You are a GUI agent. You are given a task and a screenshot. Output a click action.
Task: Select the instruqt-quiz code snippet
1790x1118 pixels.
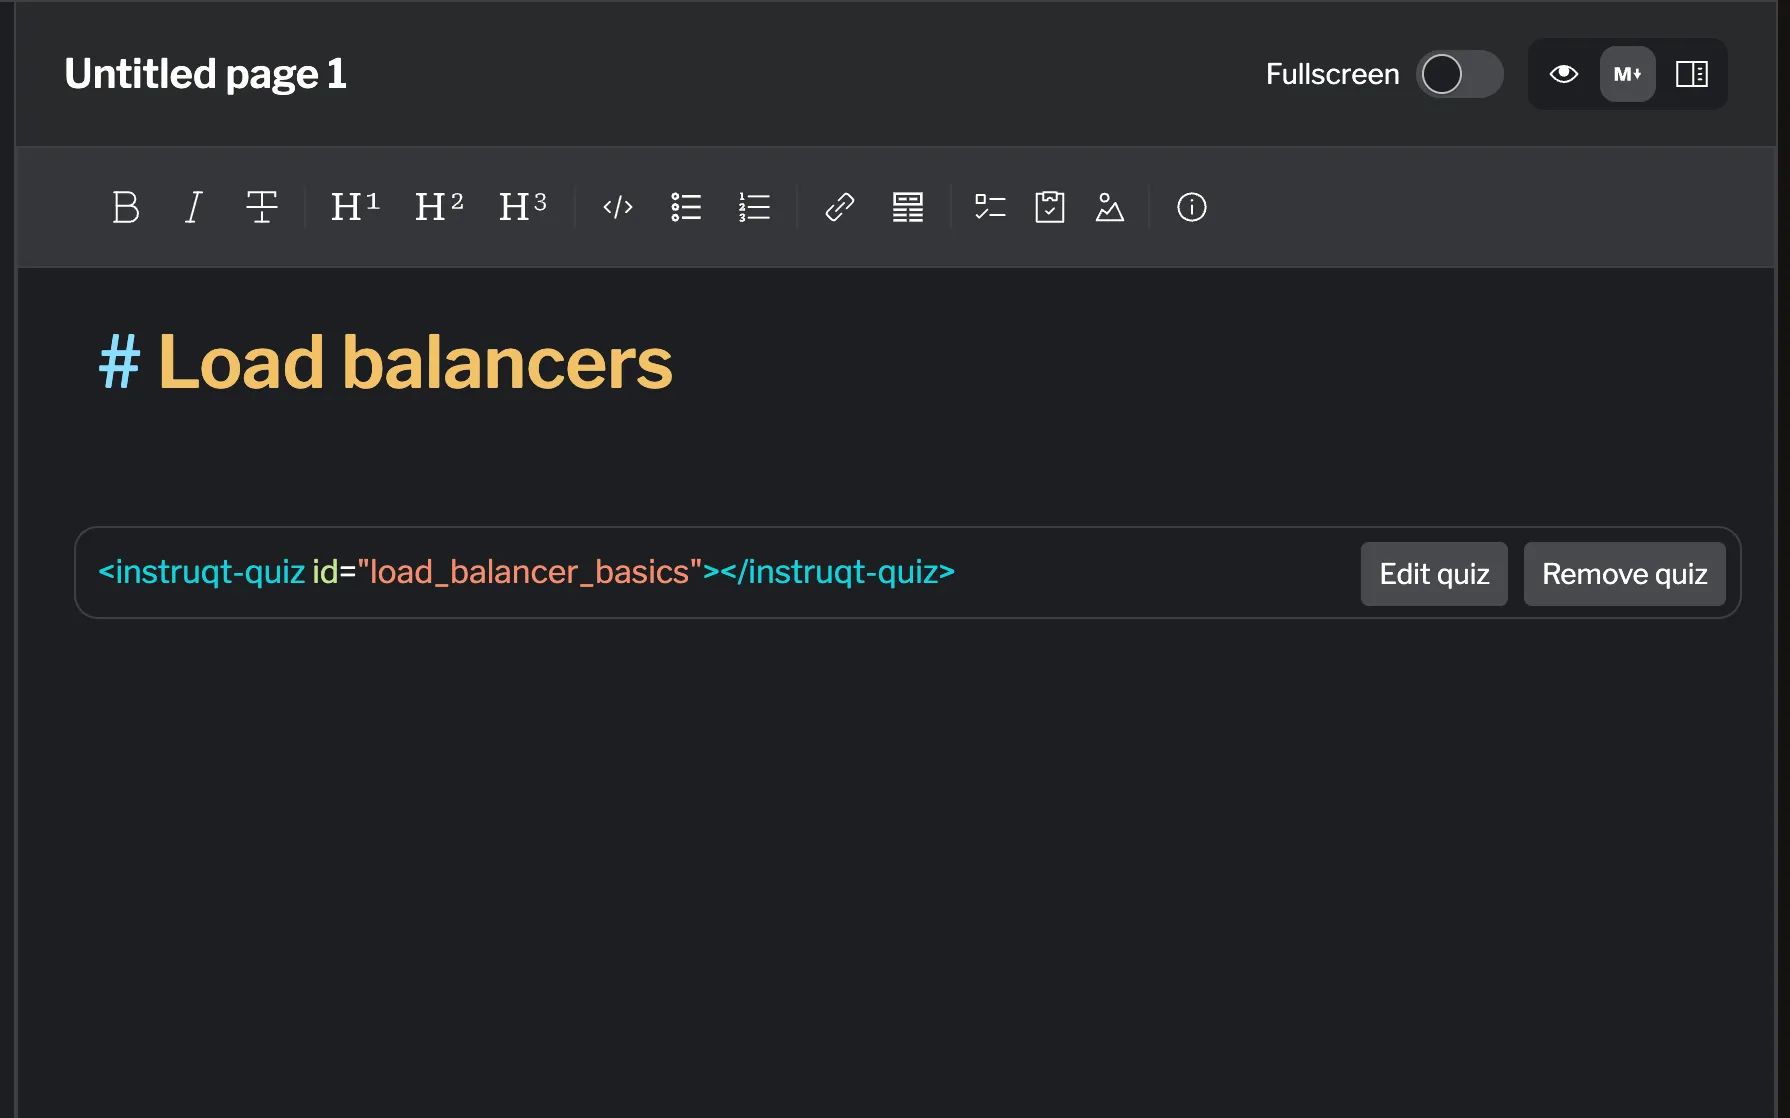pos(525,572)
